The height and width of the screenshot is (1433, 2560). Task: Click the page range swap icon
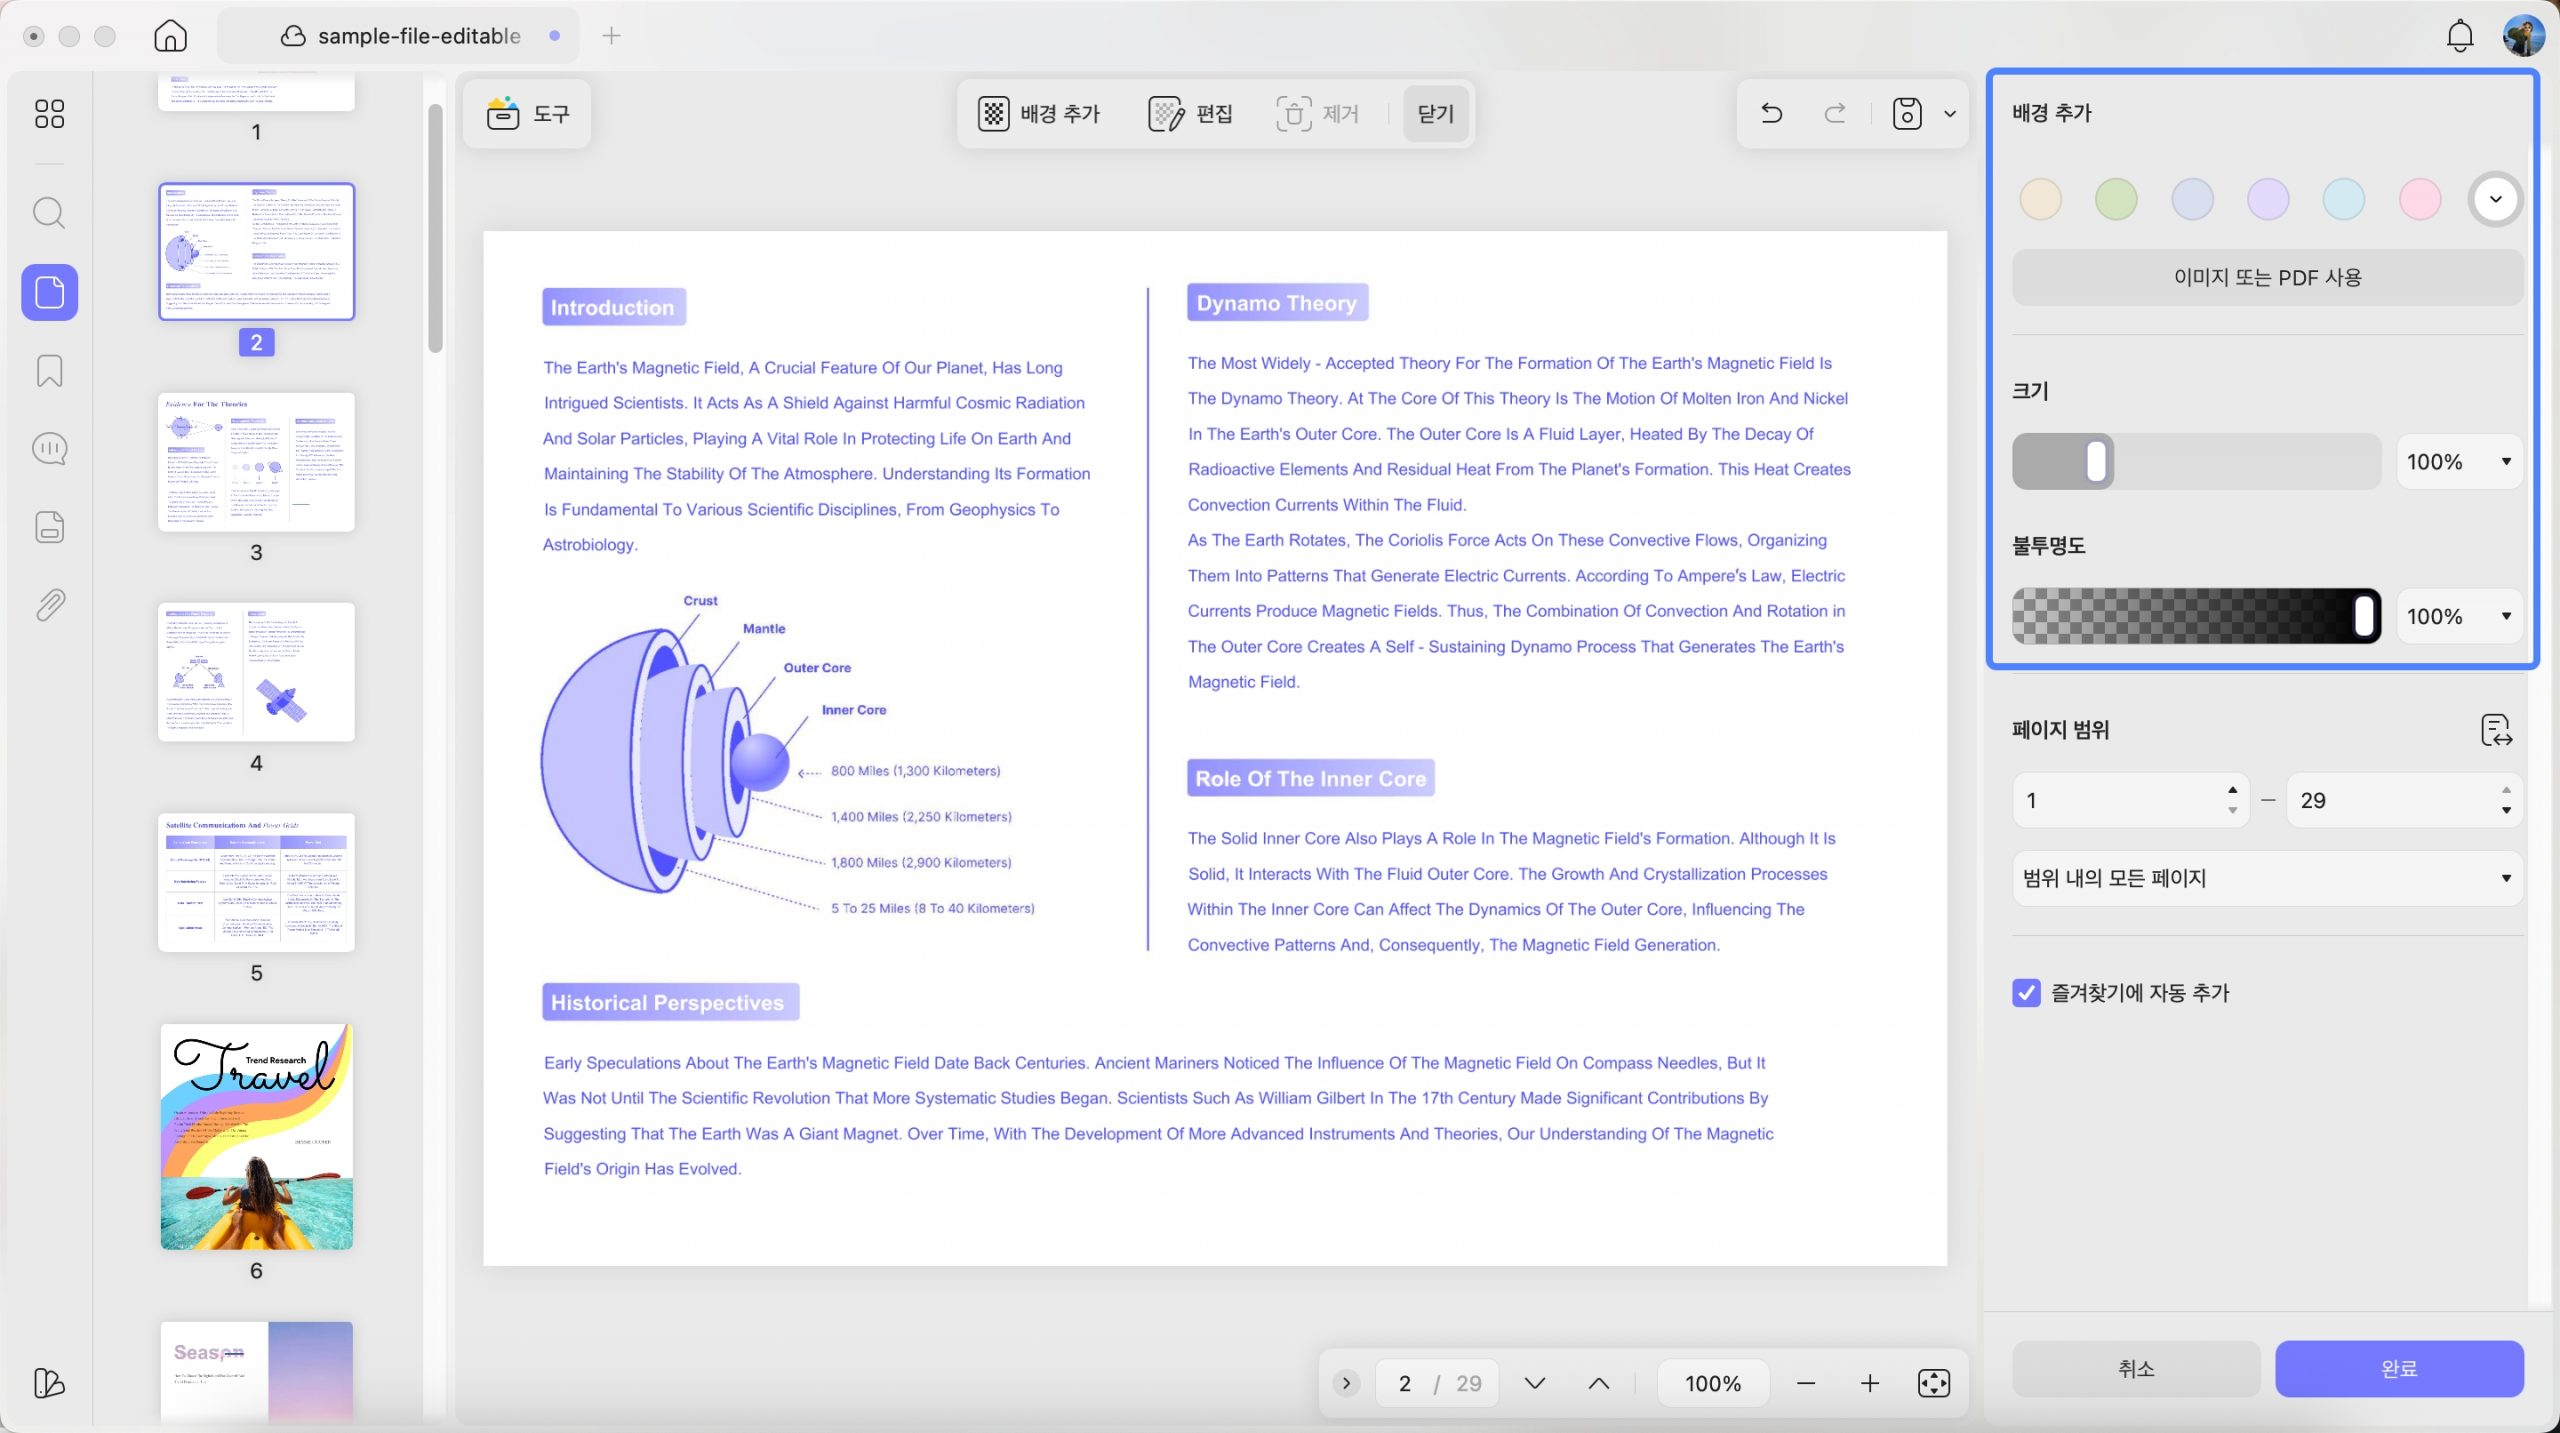(x=2496, y=730)
